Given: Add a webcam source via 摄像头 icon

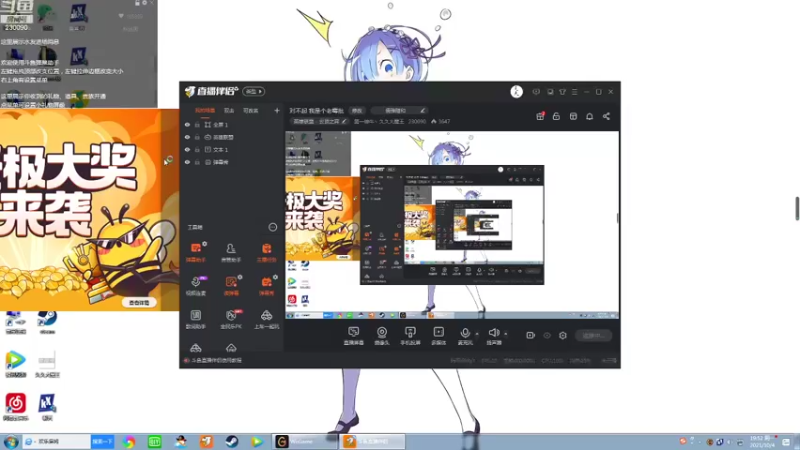Looking at the screenshot, I should click(x=382, y=336).
